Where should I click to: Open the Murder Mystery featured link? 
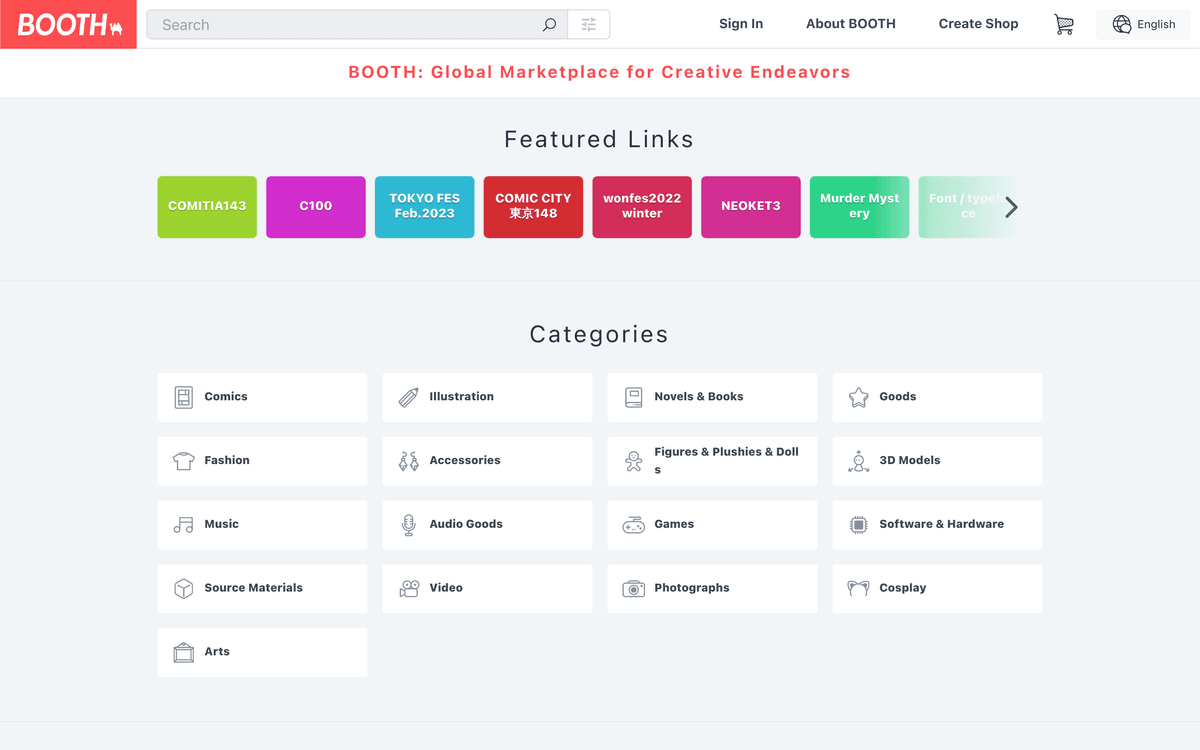click(x=860, y=207)
